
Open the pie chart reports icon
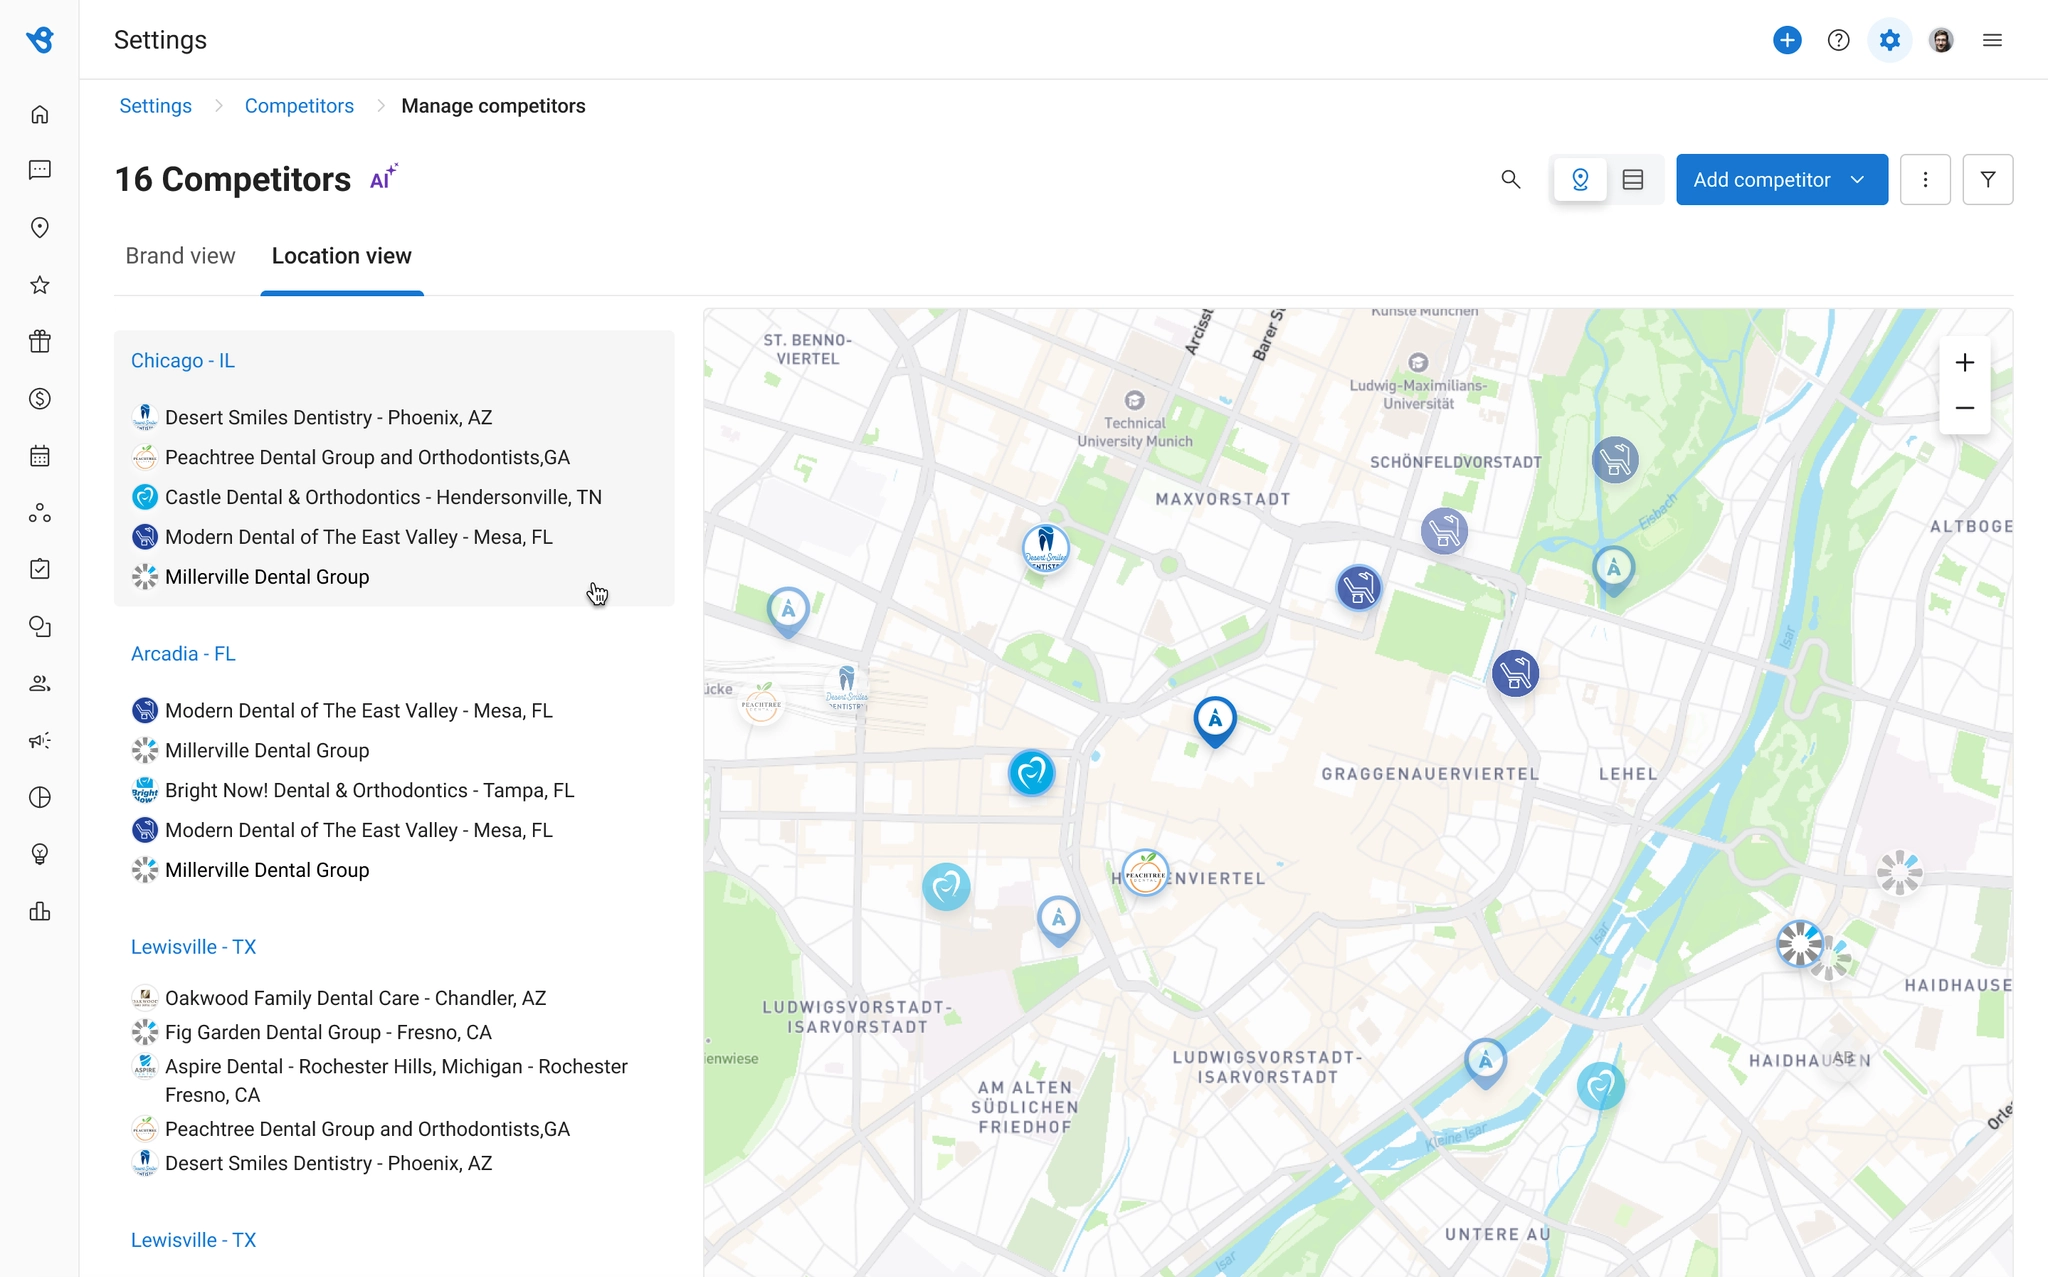point(40,797)
